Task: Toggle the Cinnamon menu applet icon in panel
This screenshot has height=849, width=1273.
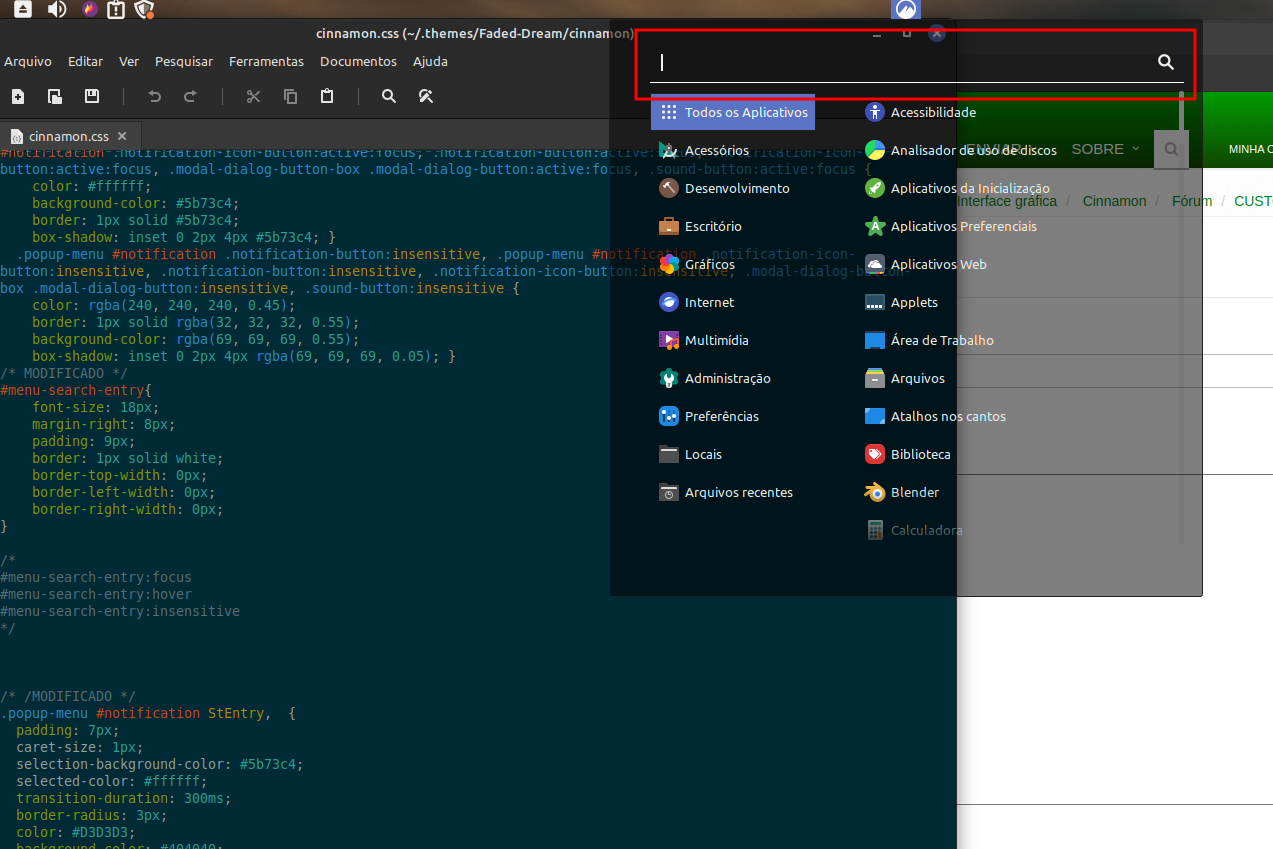Action: [x=906, y=10]
